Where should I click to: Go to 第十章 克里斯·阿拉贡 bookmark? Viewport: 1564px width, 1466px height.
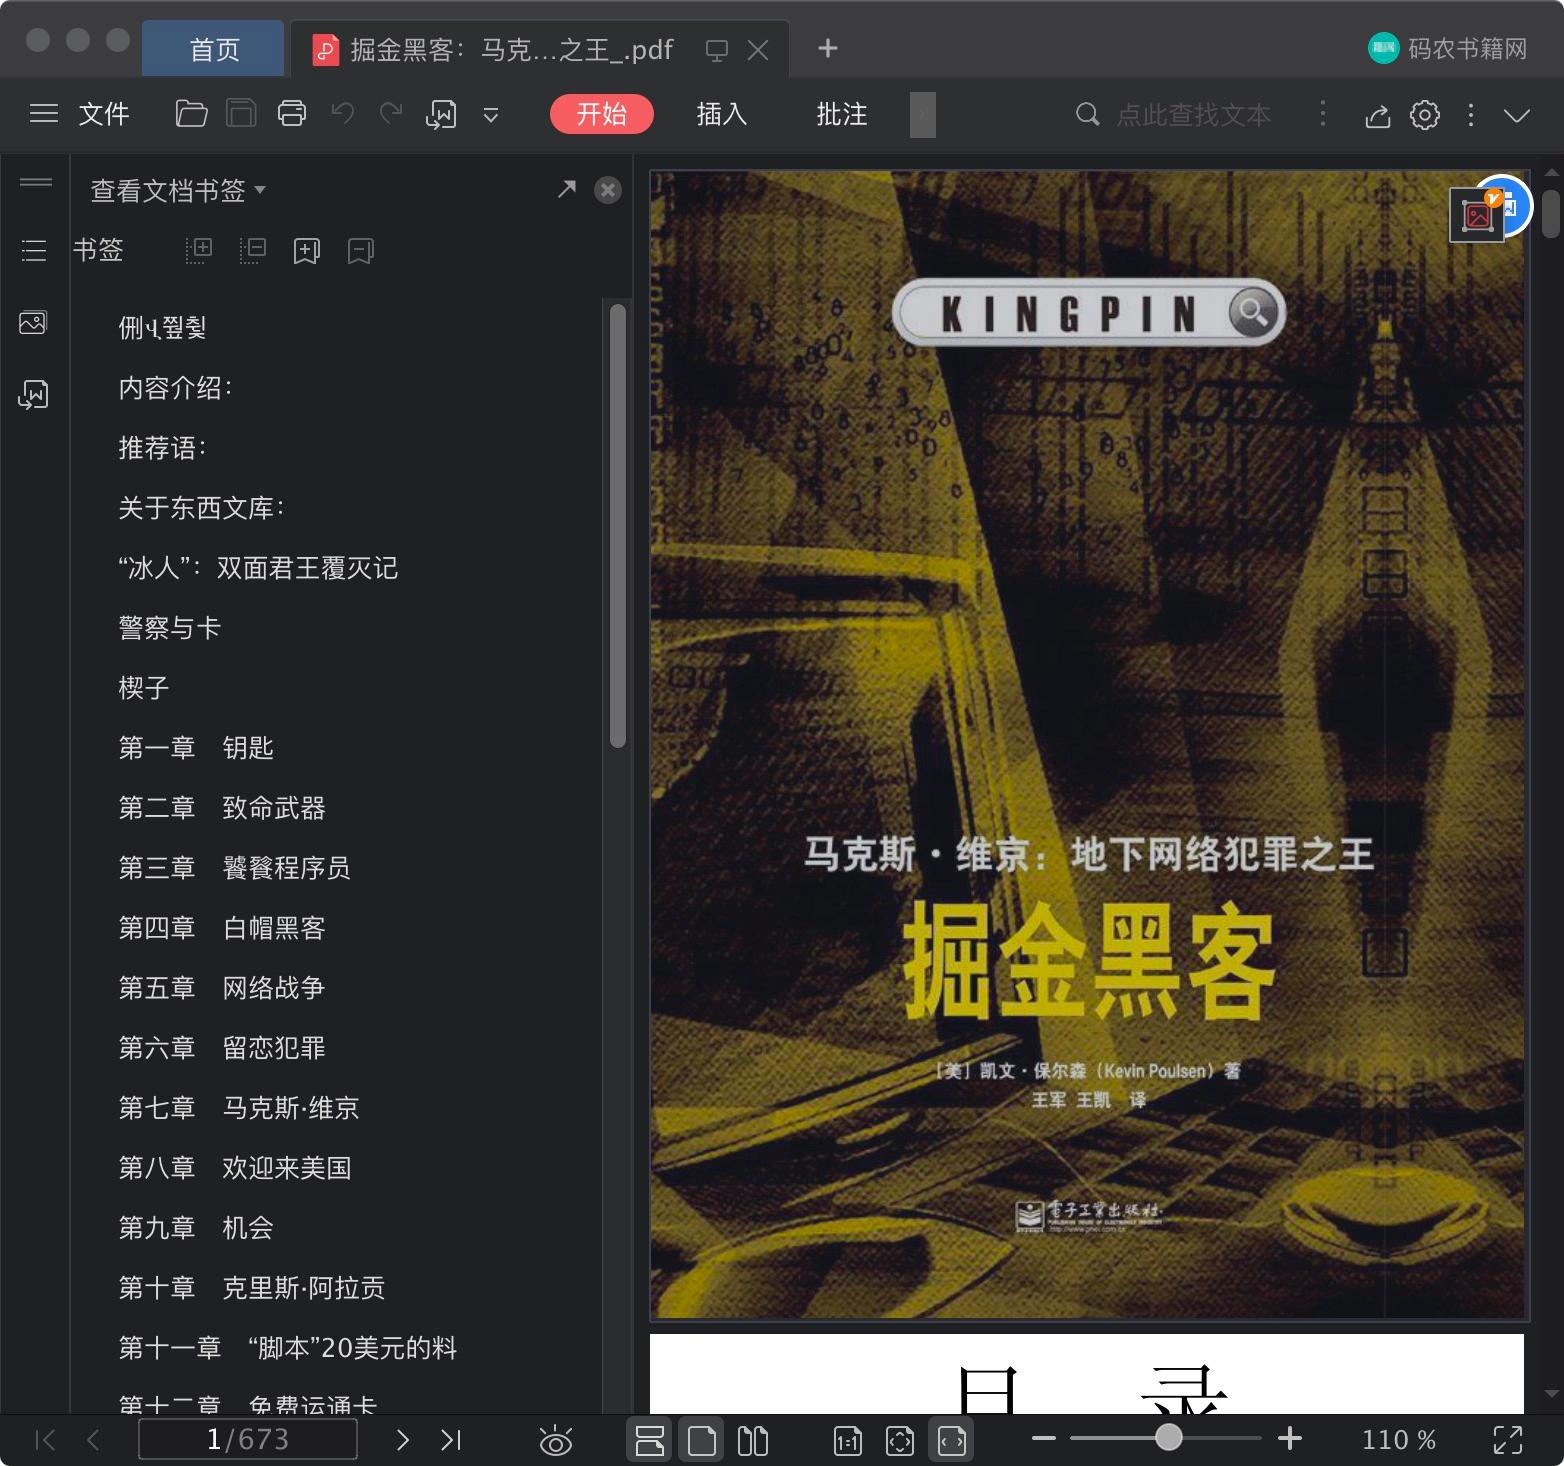point(251,1288)
